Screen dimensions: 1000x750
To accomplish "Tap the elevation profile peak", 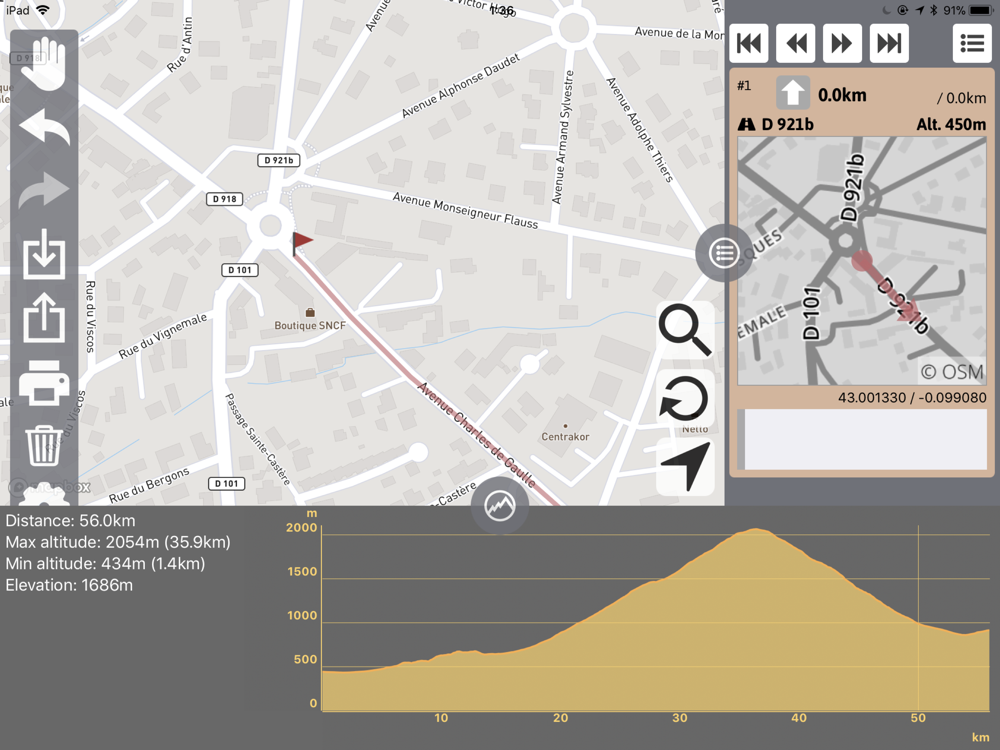I will point(756,531).
